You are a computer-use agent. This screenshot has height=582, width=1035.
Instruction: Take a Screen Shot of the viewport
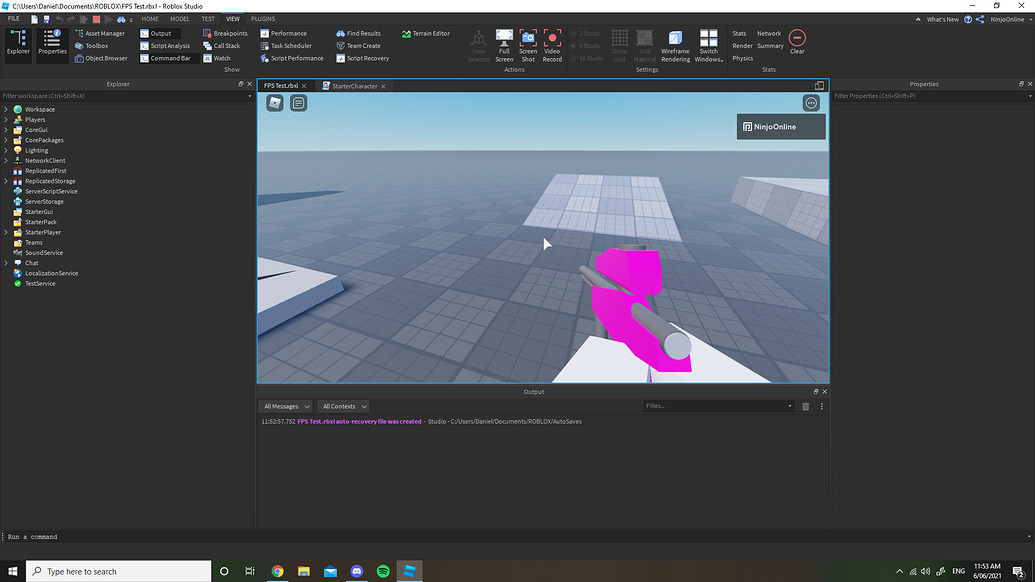pos(527,44)
